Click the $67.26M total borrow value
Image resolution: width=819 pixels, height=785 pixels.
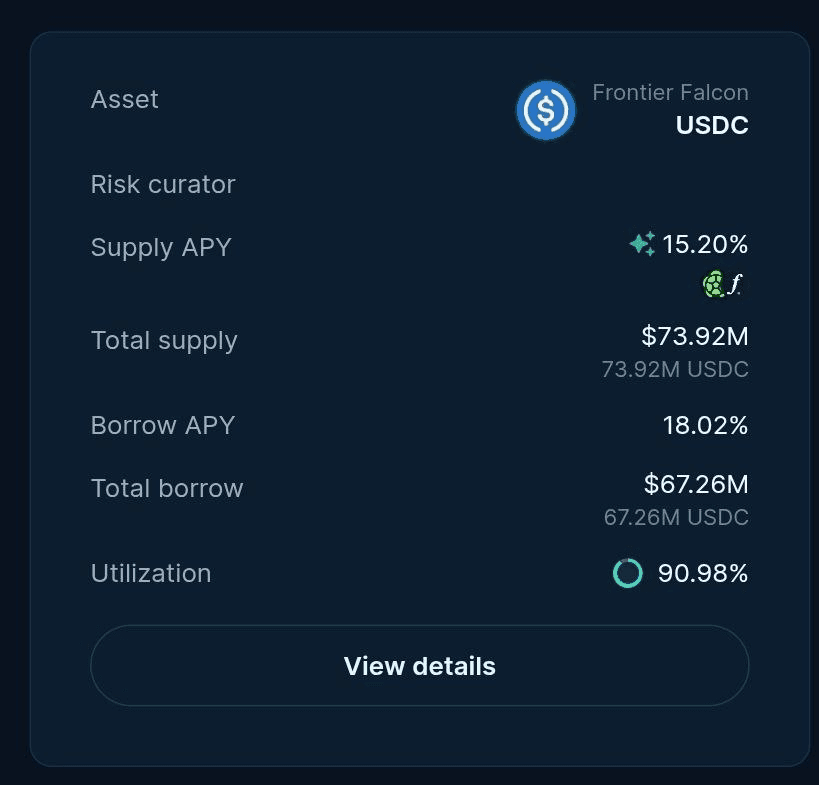click(x=696, y=484)
